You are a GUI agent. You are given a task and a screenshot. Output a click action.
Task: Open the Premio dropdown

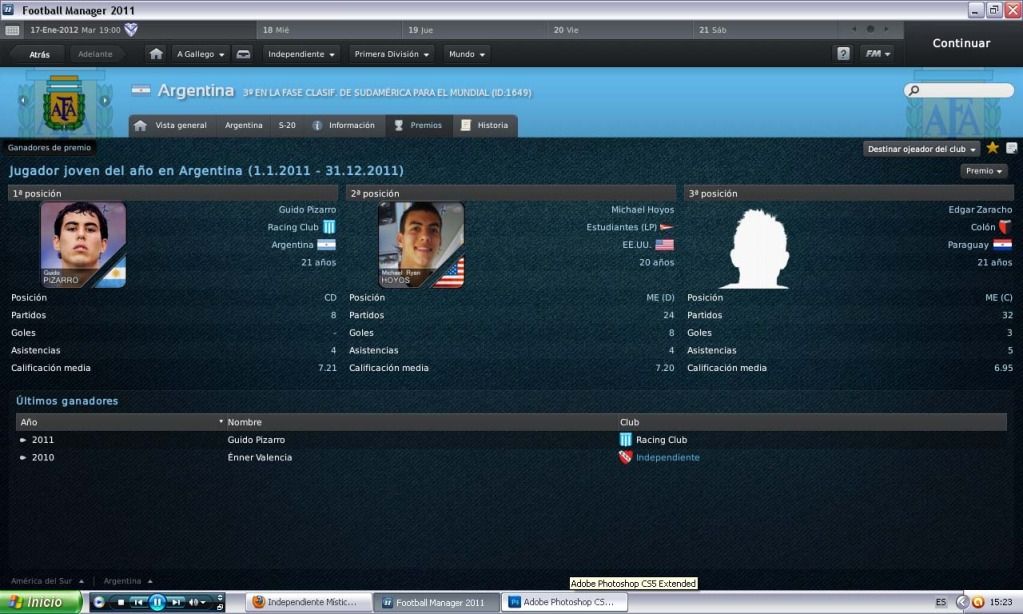[x=984, y=171]
